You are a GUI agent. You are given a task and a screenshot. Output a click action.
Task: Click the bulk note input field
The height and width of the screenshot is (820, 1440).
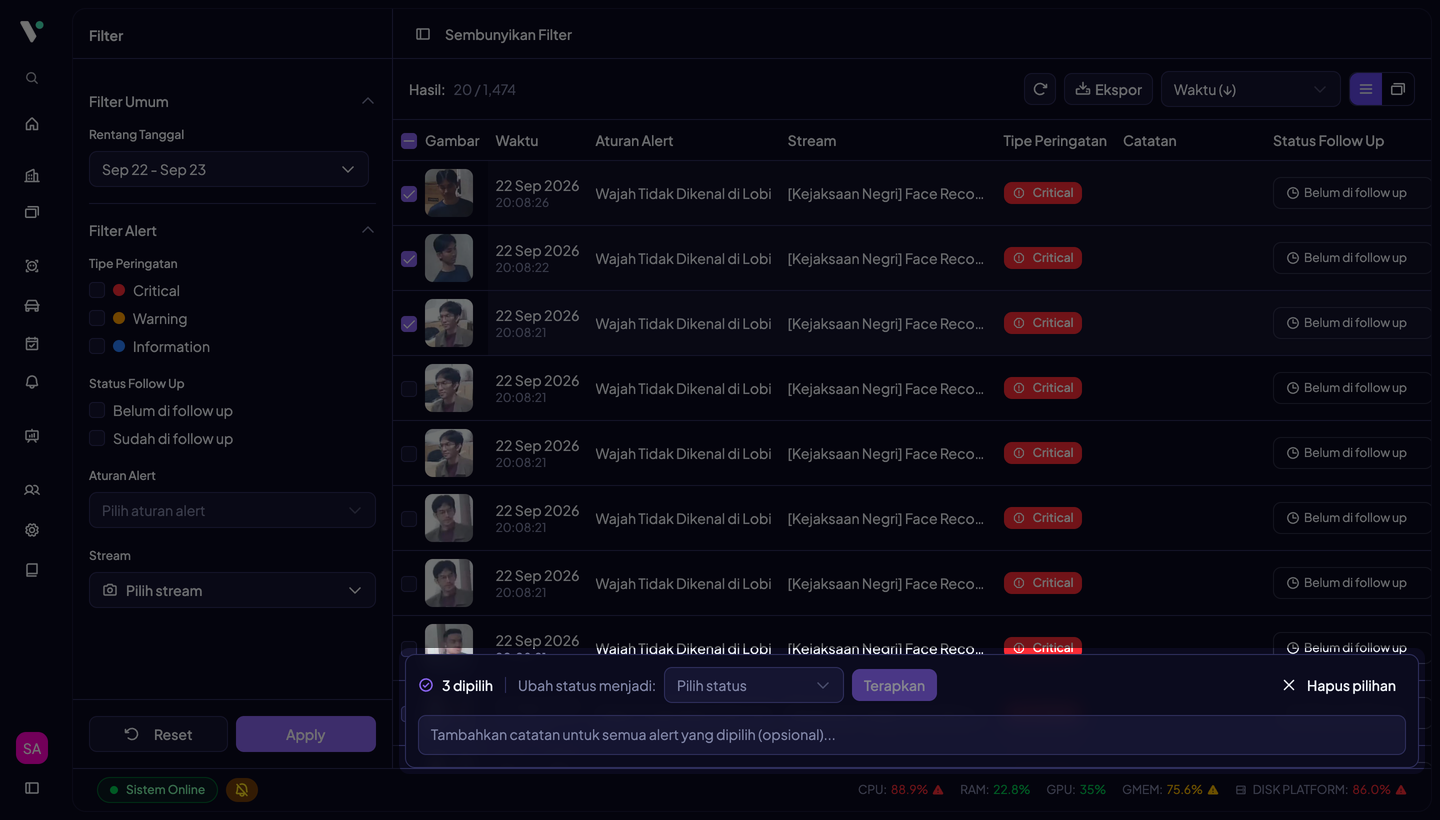tap(912, 735)
